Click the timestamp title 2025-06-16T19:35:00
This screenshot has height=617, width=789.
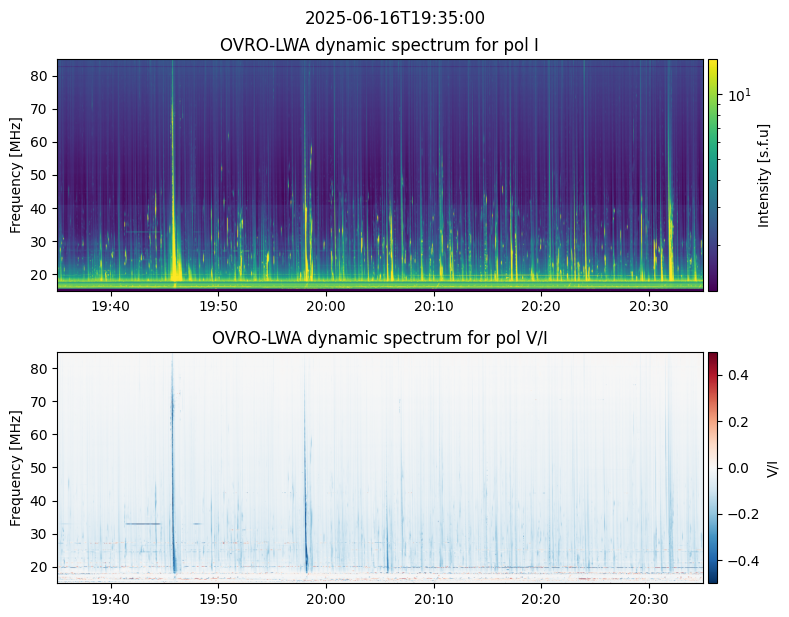[394, 18]
